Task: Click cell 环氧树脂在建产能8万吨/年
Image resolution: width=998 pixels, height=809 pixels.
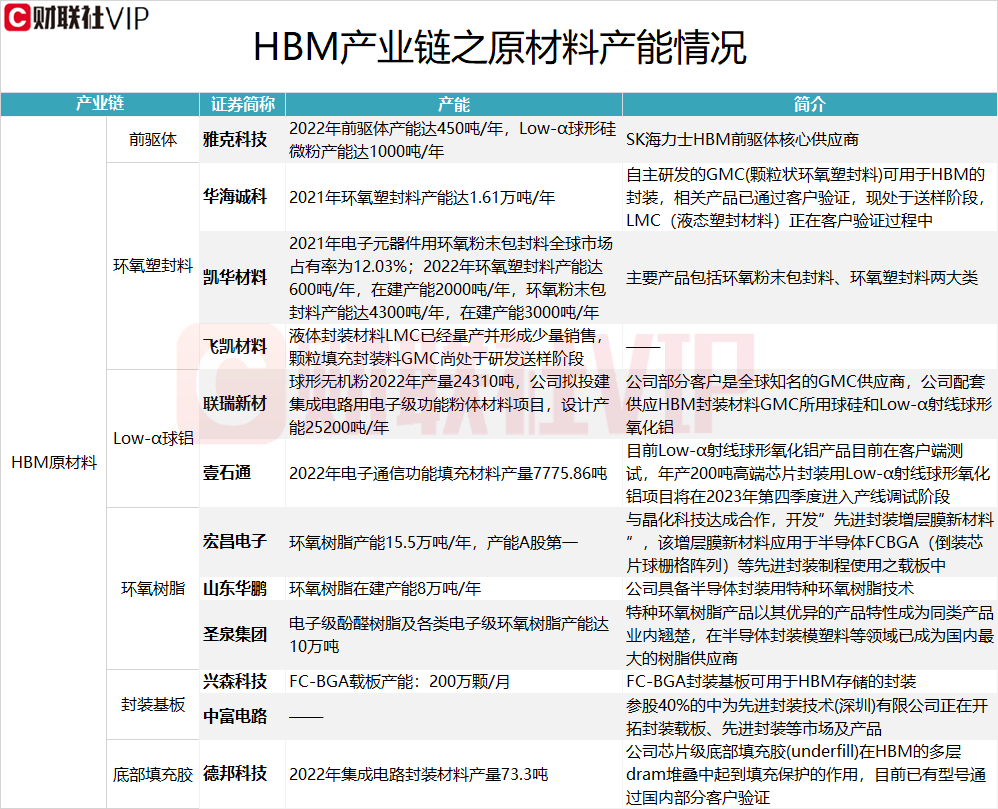Action: point(454,588)
